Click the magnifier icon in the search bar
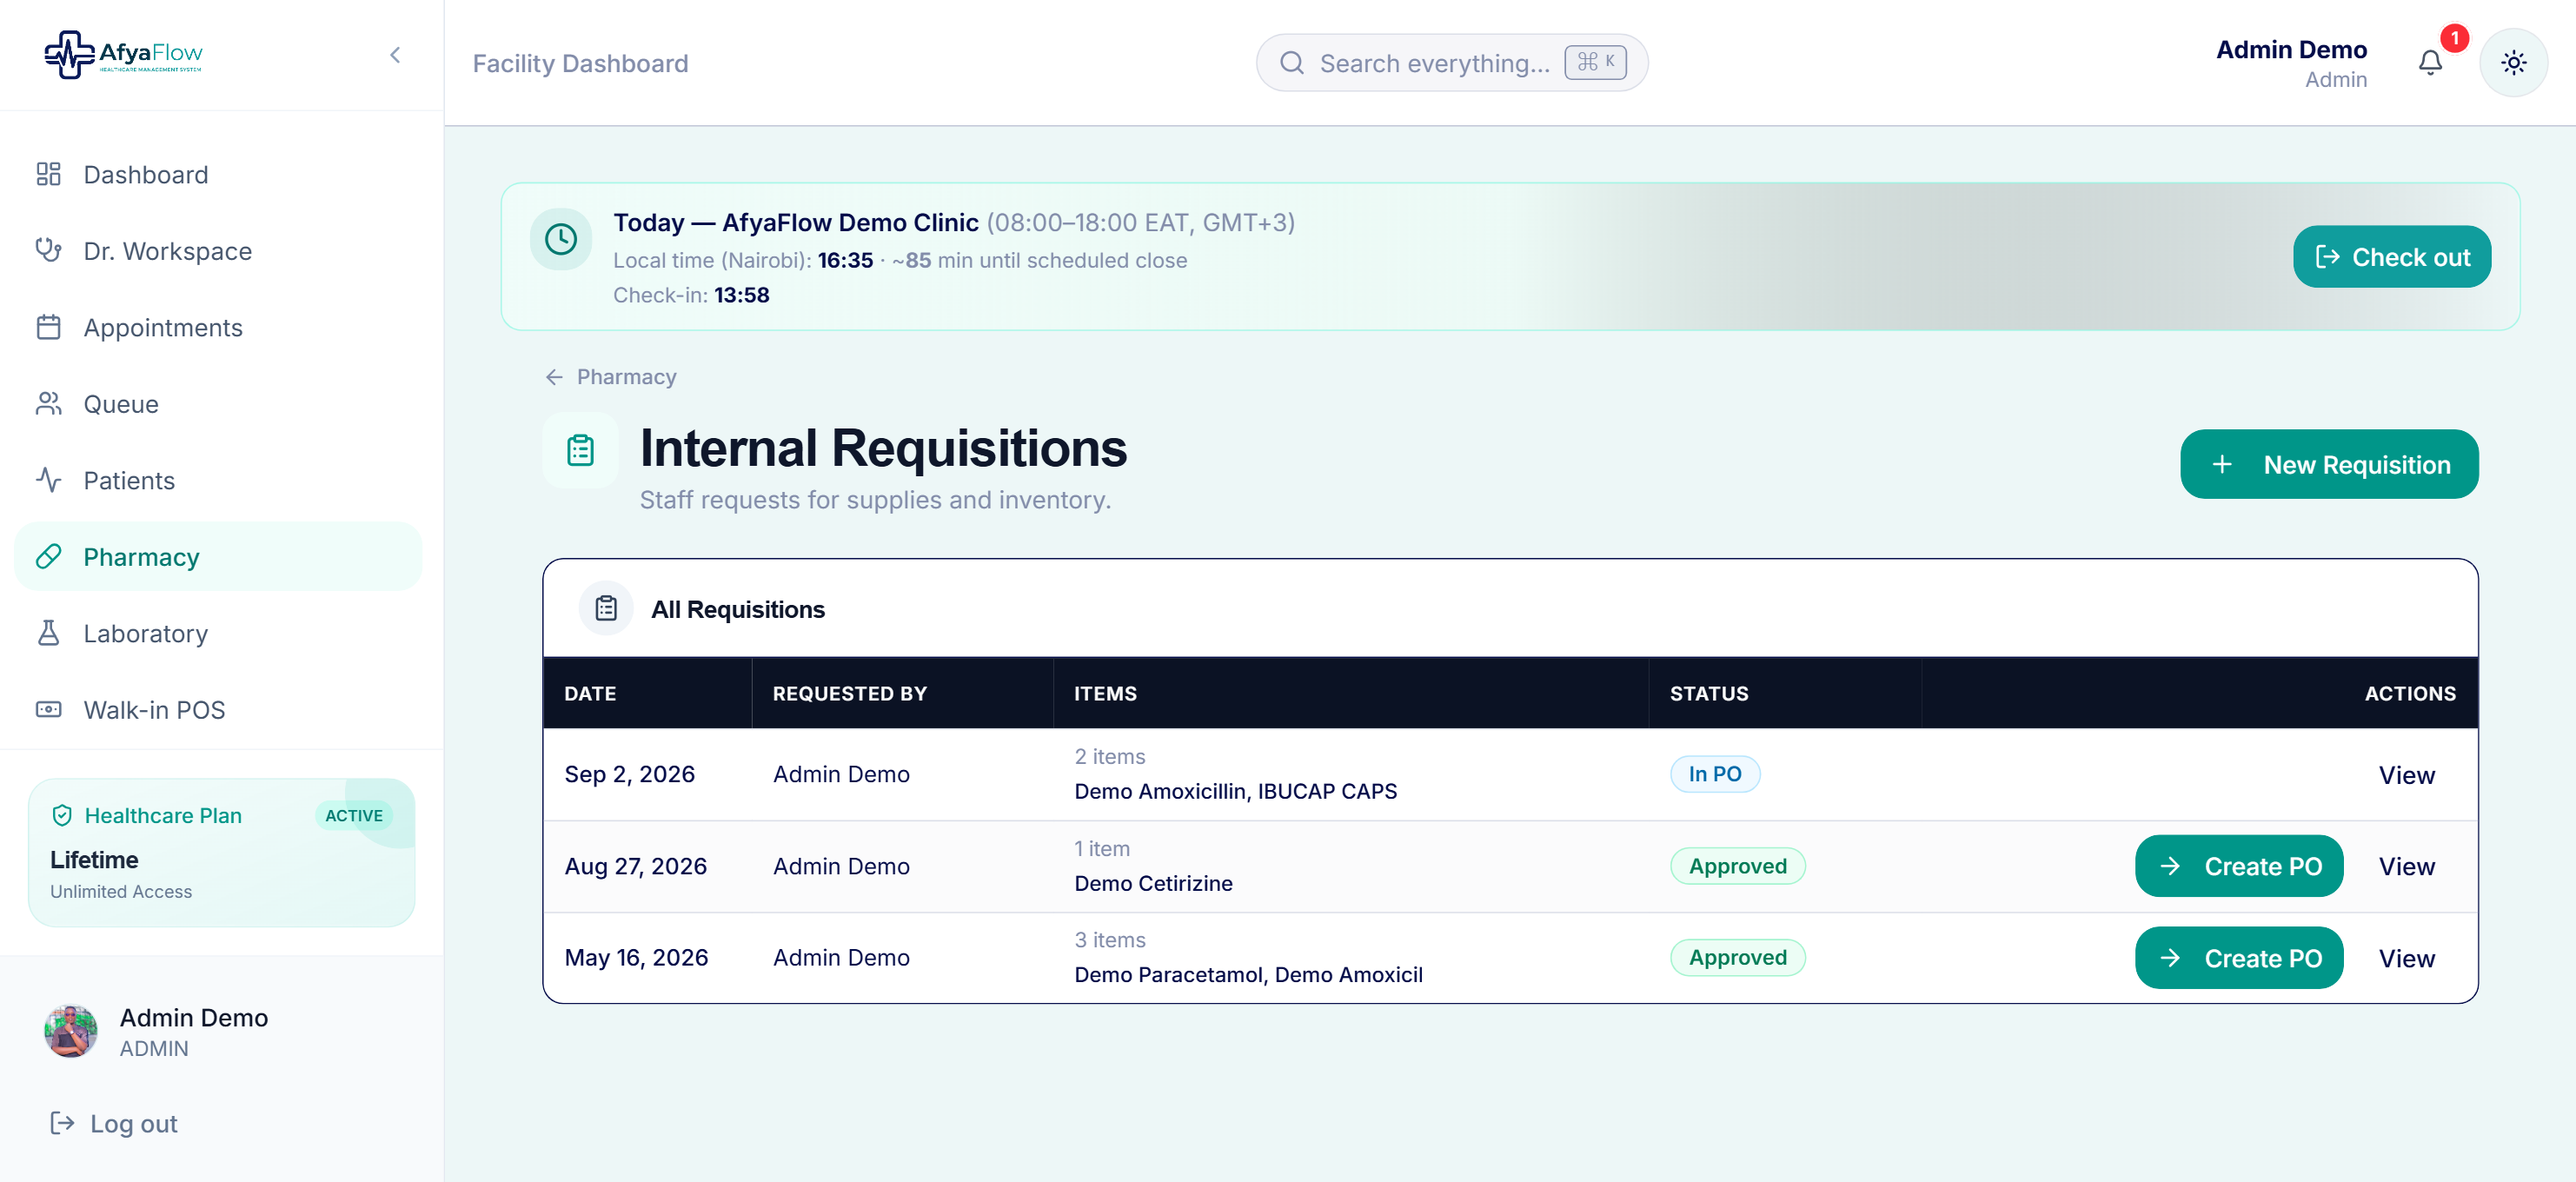Screen dimensions: 2576x1182 click(x=1291, y=63)
